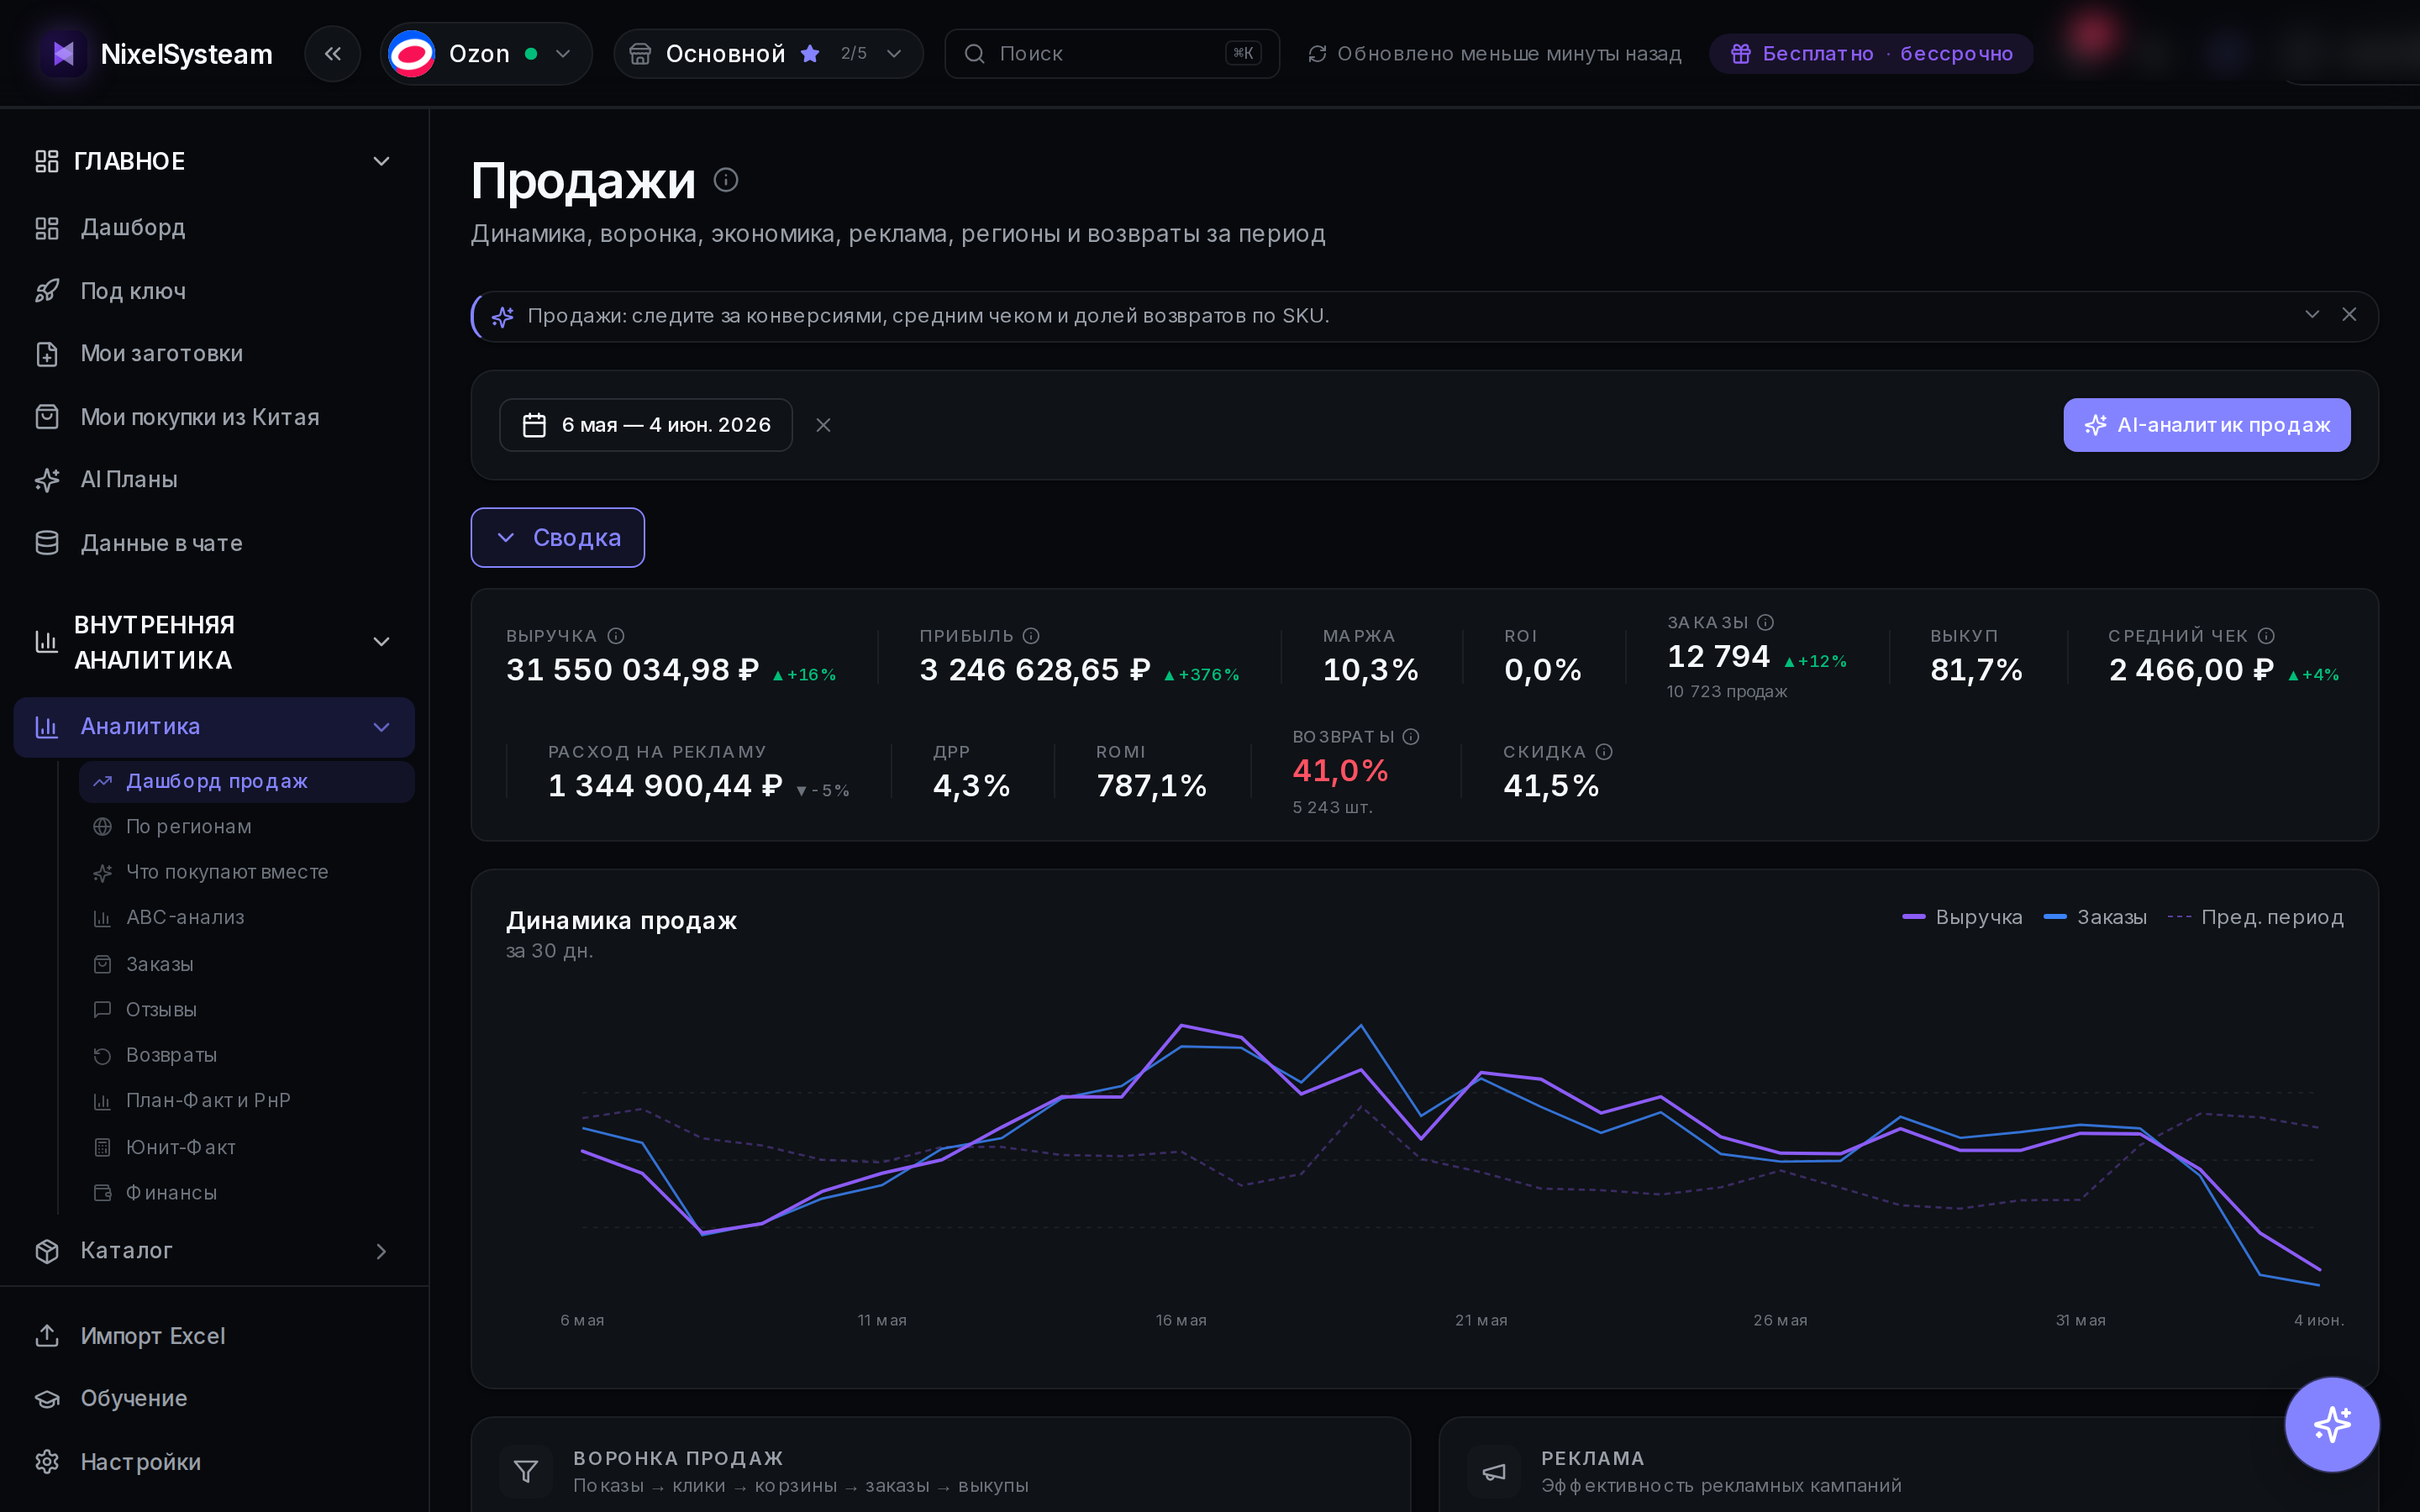Show info for Выручка metric
Viewport: 2420px width, 1512px height.
point(617,636)
